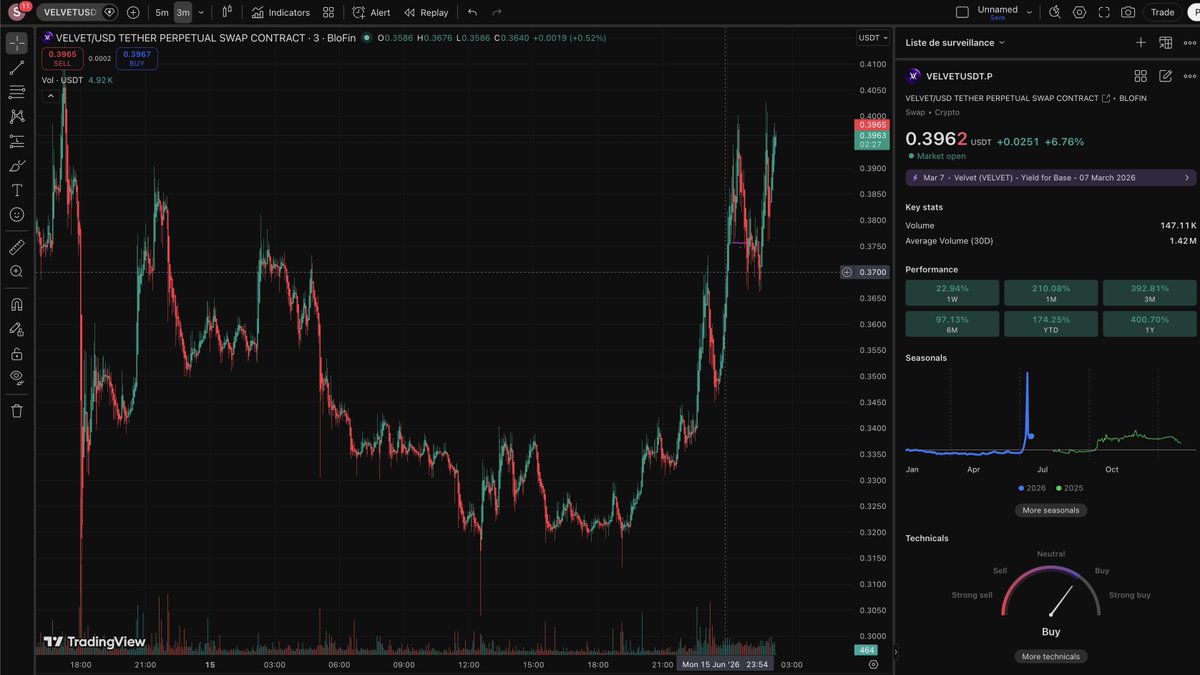Toggle lock all drawings
Screen dimensions: 1200x675
17,353
